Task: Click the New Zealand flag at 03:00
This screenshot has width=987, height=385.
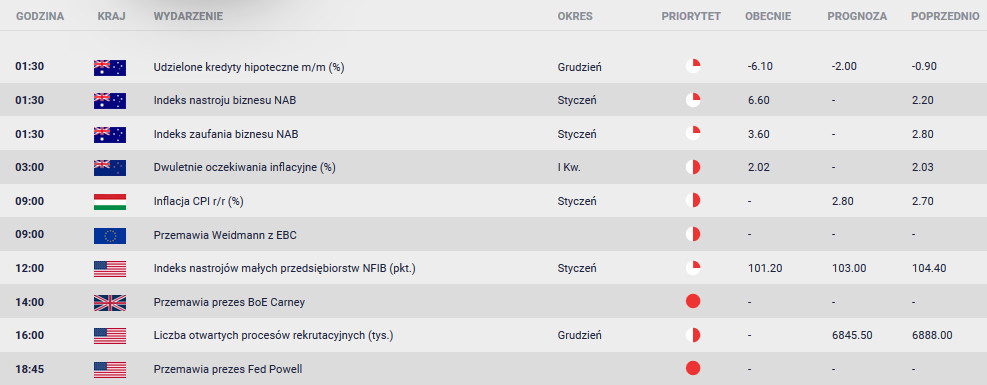Action: pyautogui.click(x=110, y=168)
